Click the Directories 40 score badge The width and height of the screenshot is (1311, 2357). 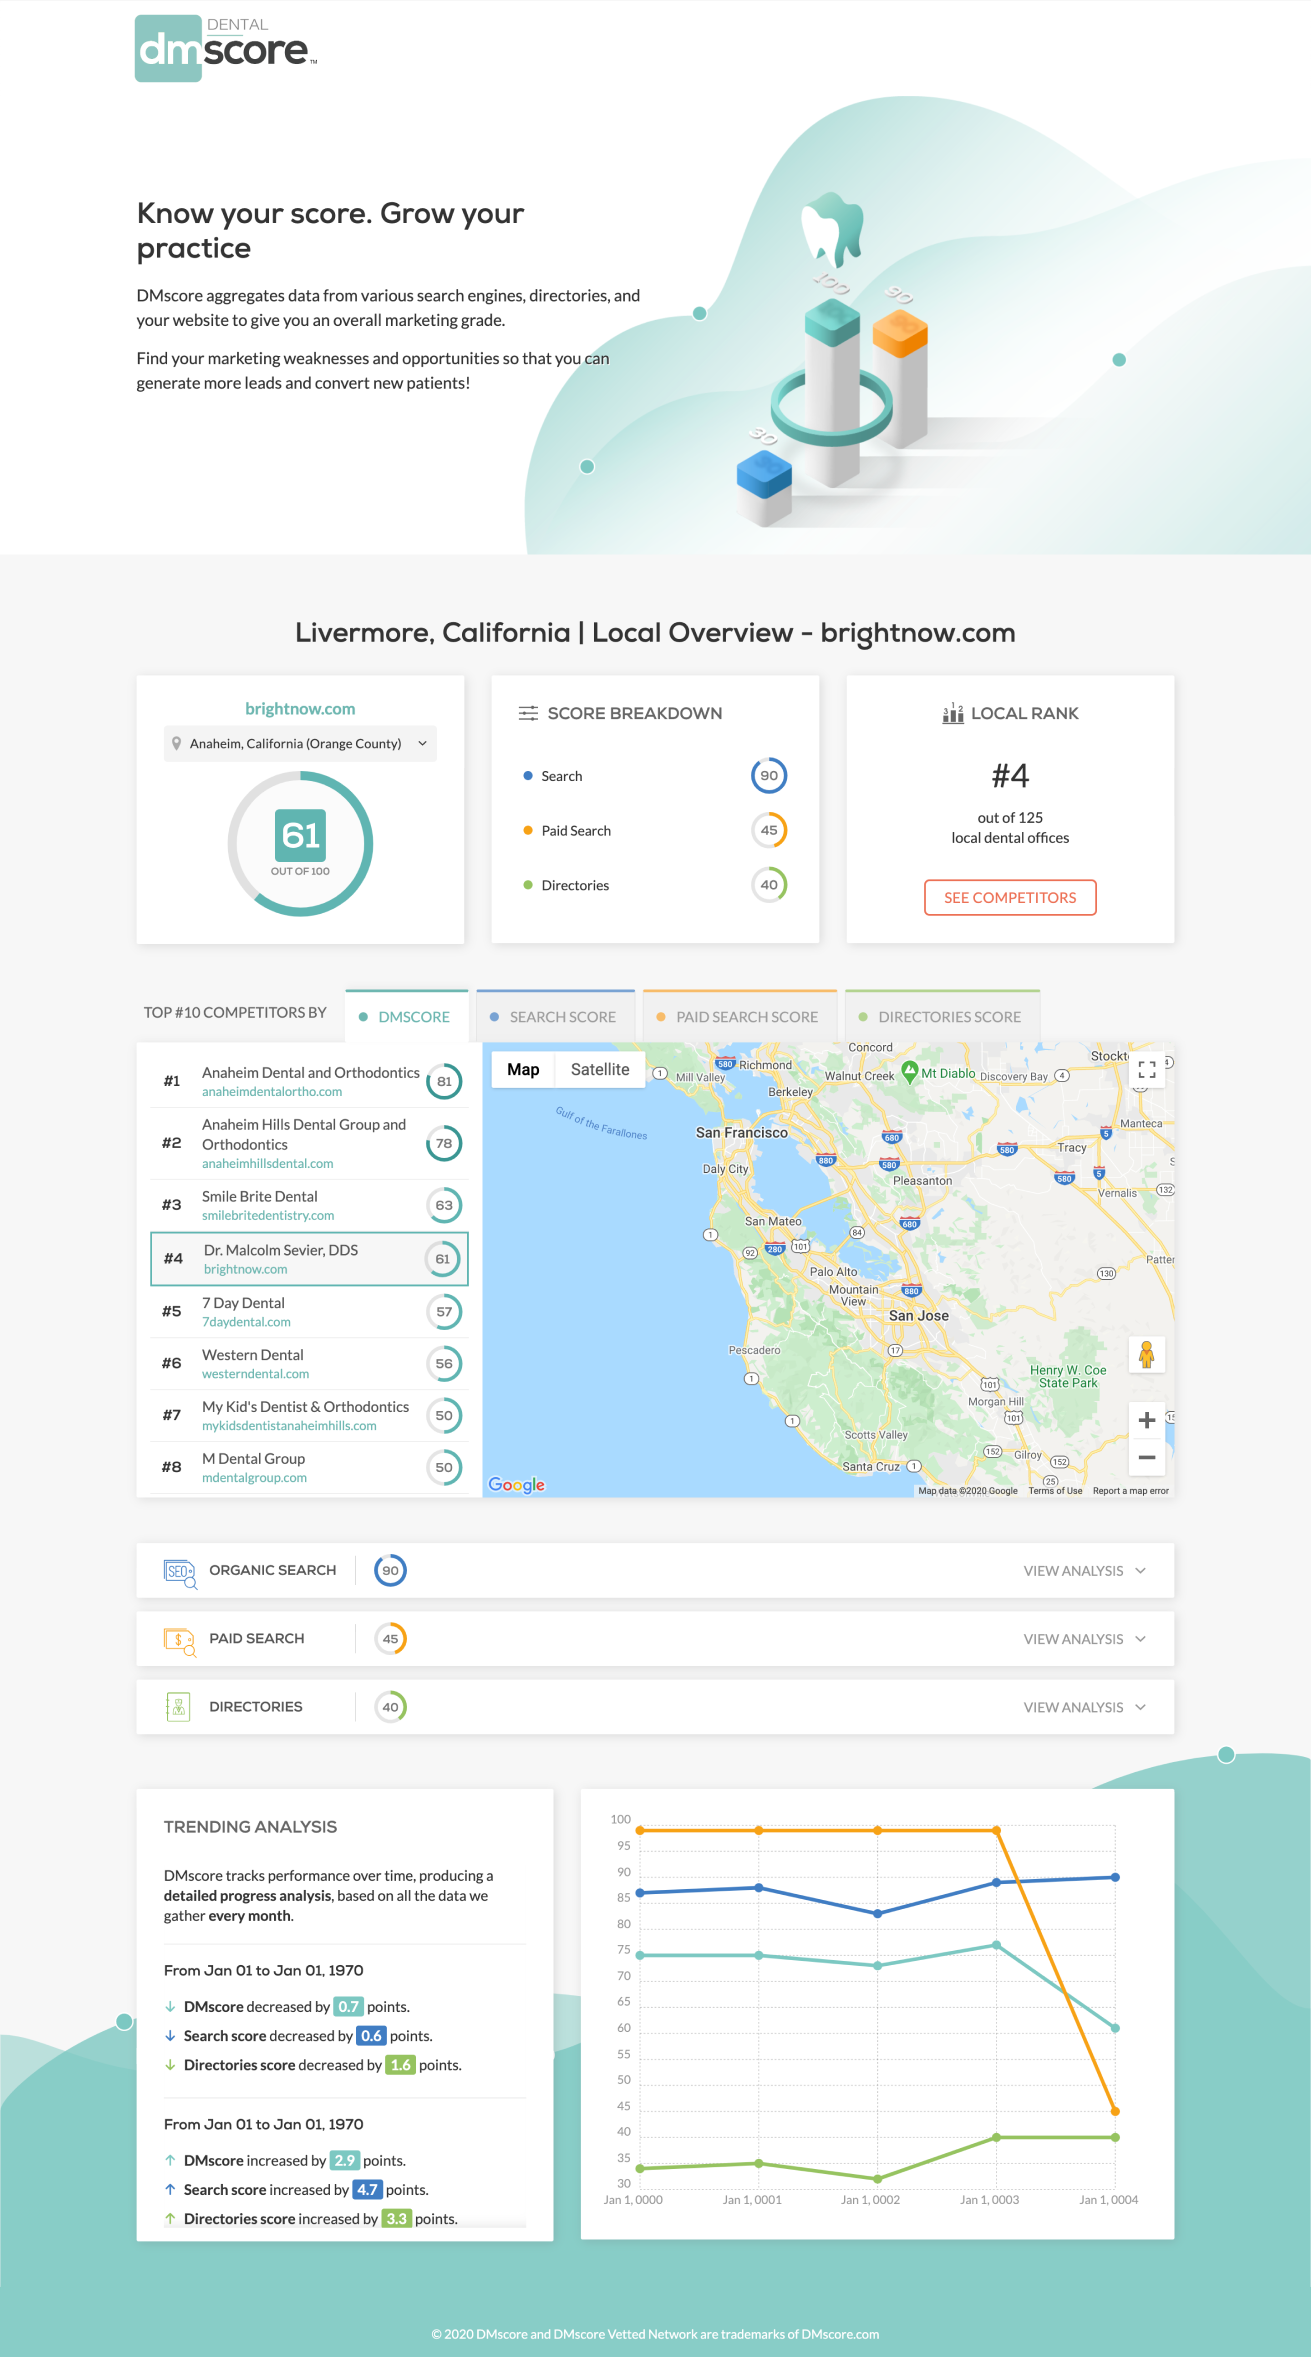pos(390,1706)
